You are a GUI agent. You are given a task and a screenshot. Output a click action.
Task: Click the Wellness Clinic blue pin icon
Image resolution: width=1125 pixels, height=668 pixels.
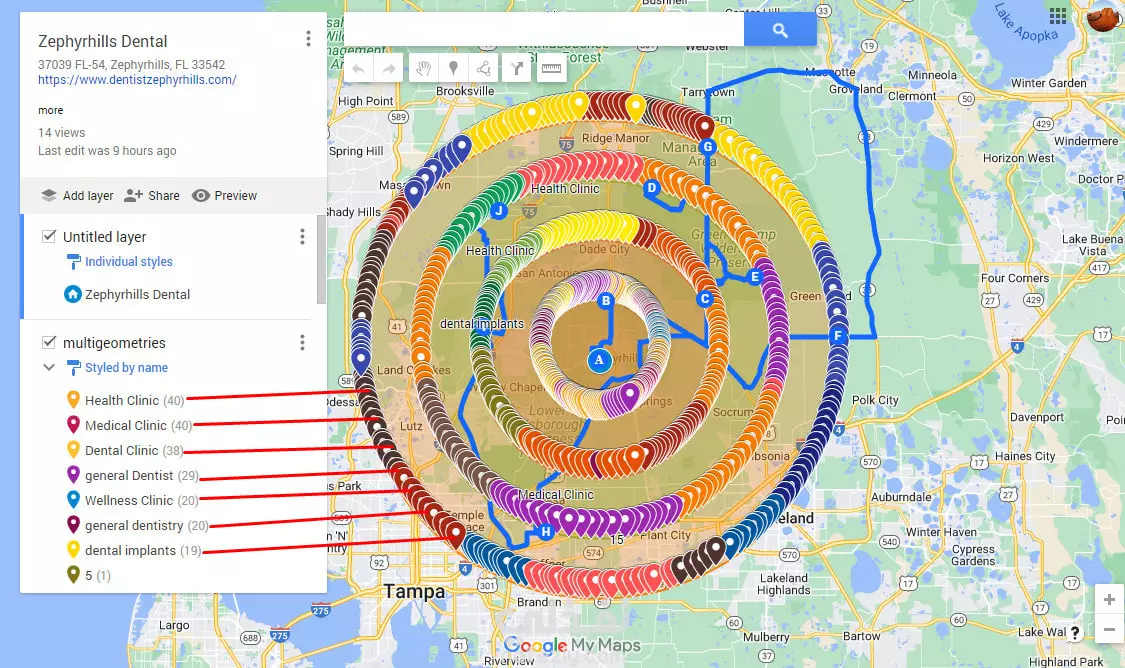(72, 500)
